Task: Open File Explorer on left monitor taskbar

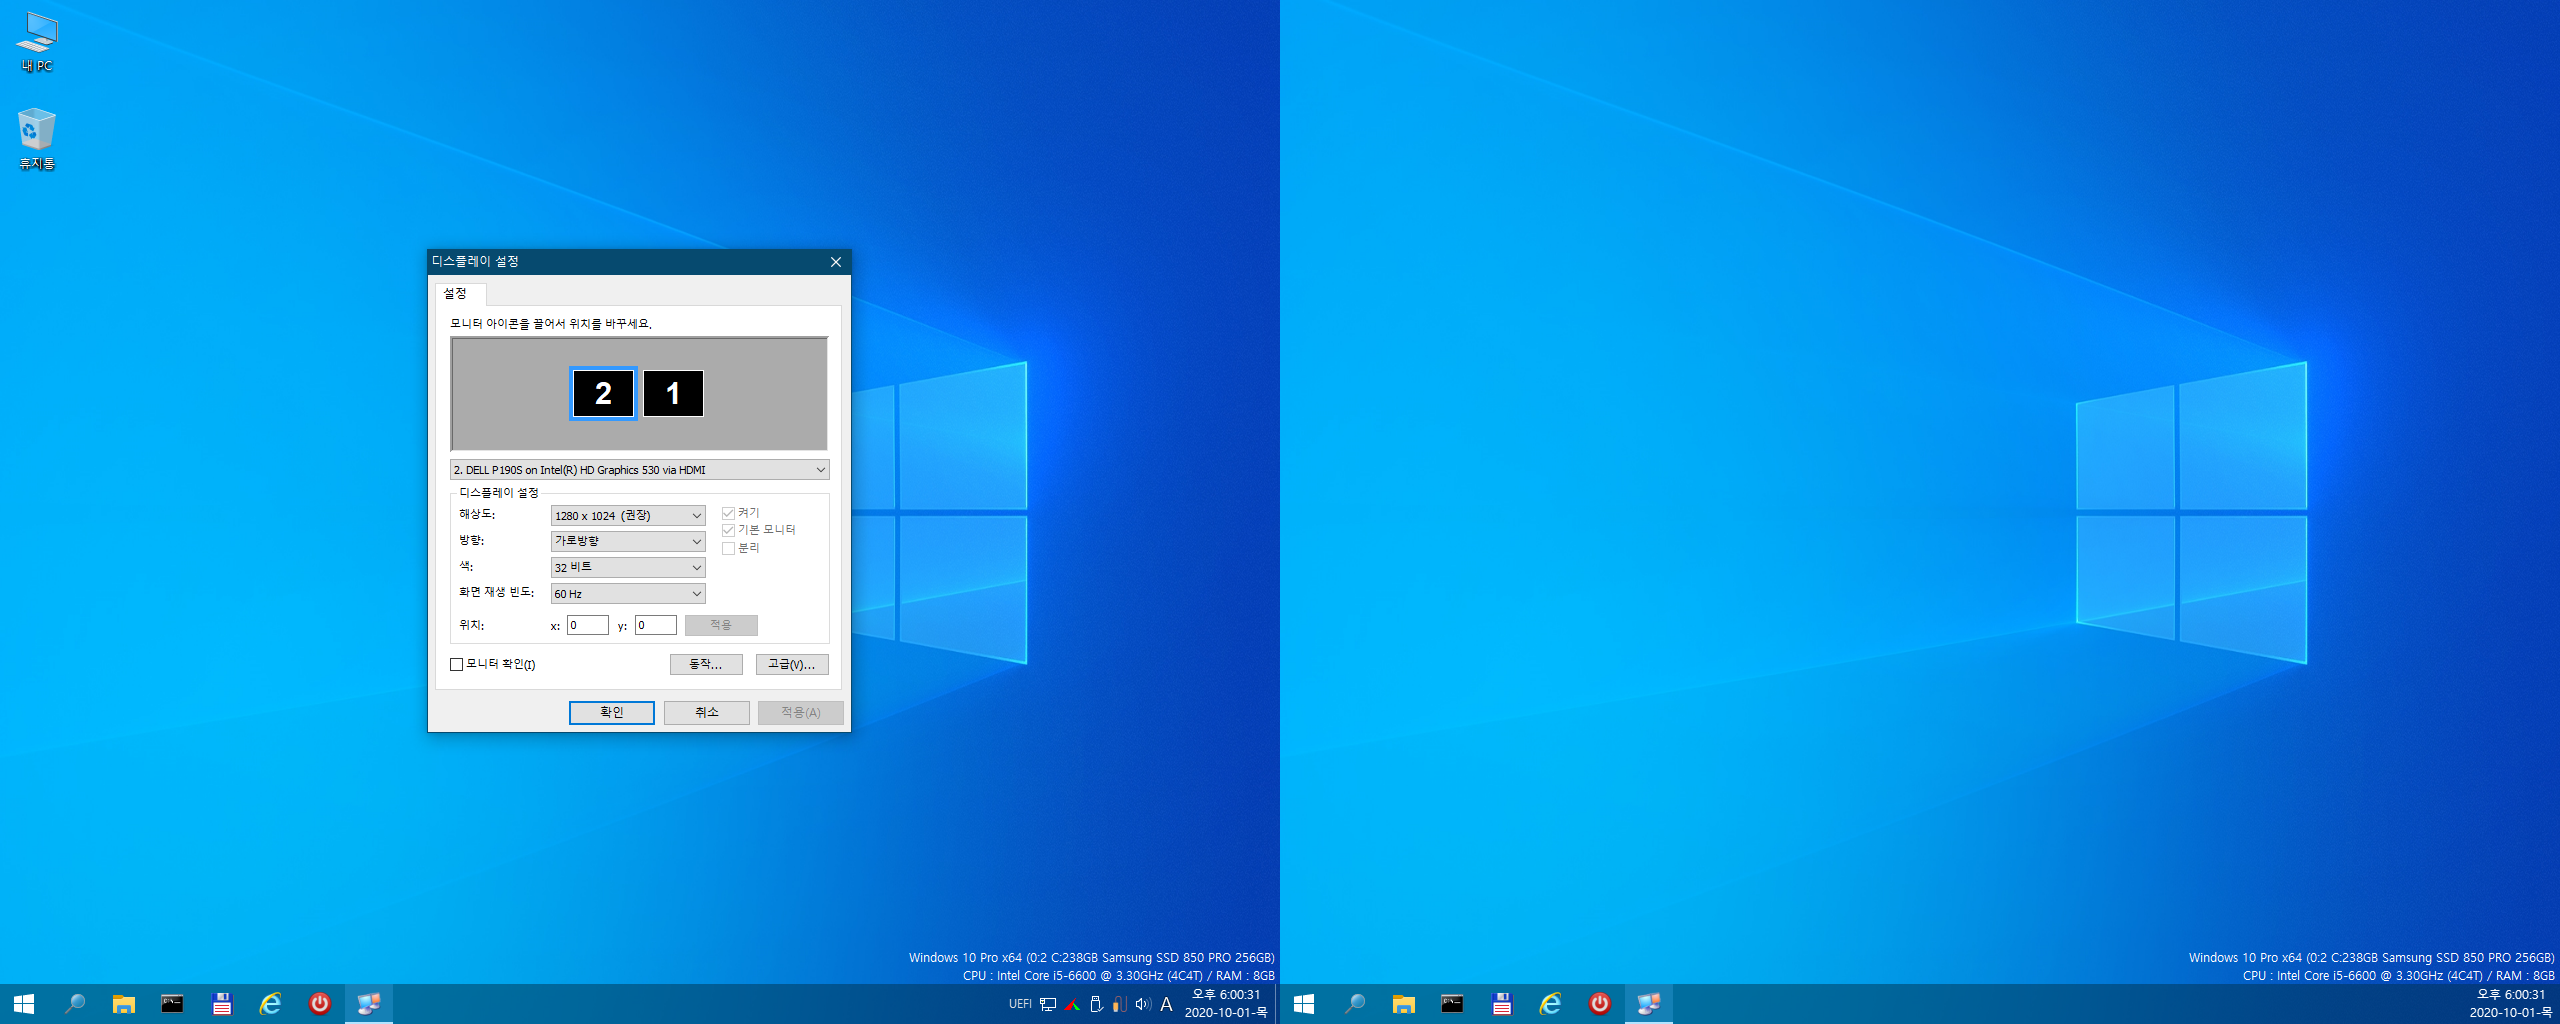Action: (123, 1004)
